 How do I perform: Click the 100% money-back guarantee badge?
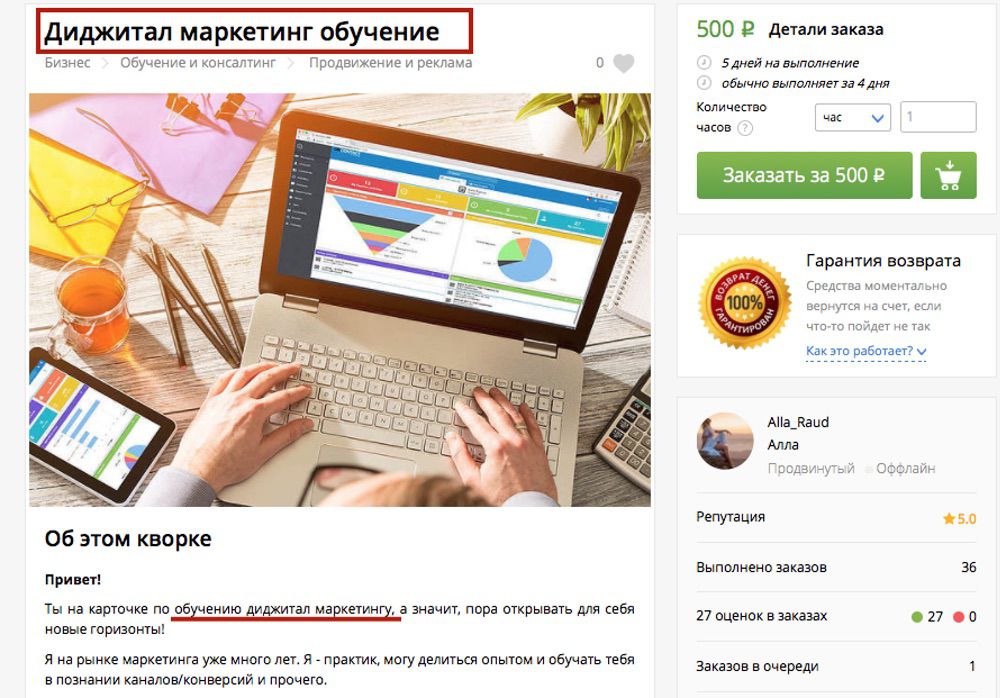click(745, 302)
